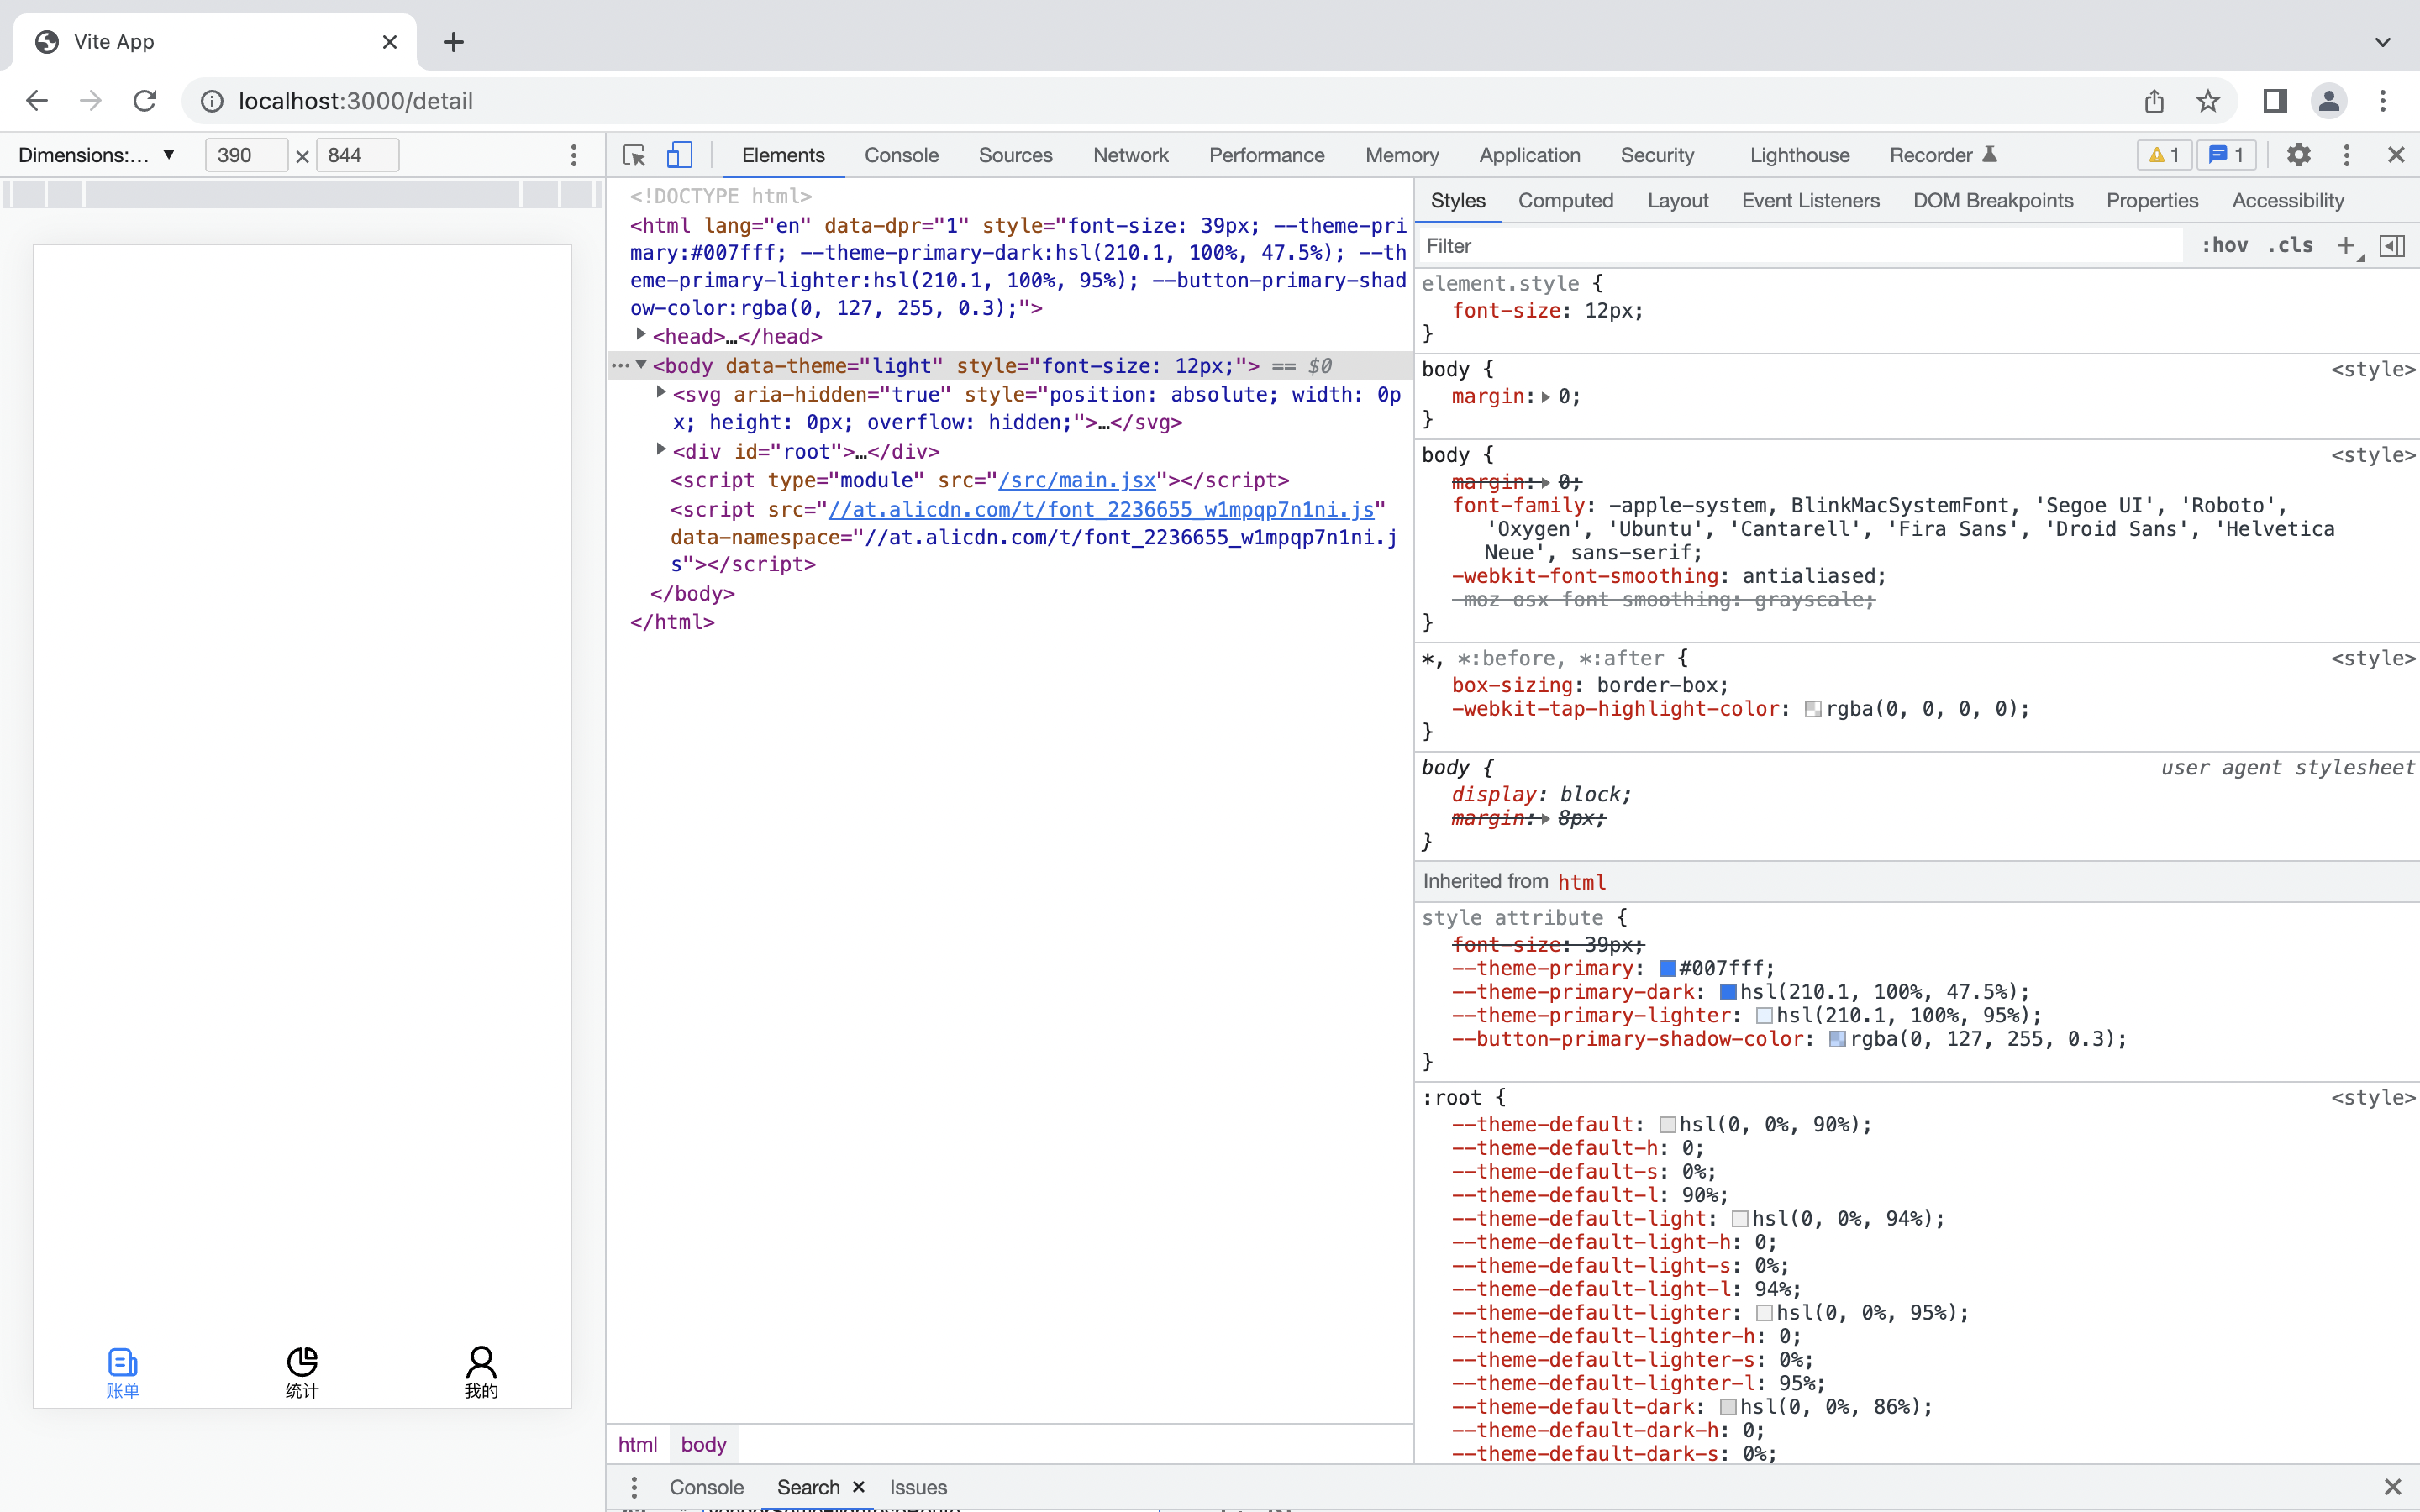Select body in the breadcrumb bar

[x=703, y=1445]
